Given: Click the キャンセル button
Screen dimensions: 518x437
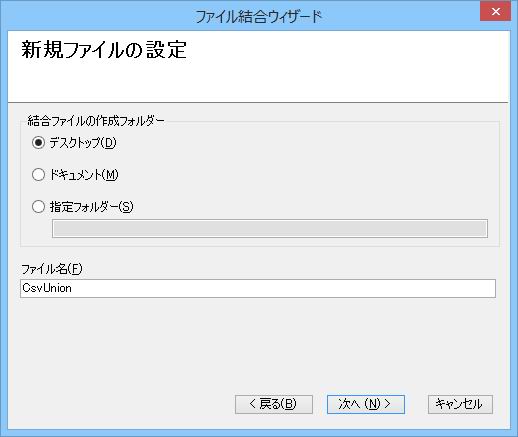Looking at the screenshot, I should click(x=460, y=404).
